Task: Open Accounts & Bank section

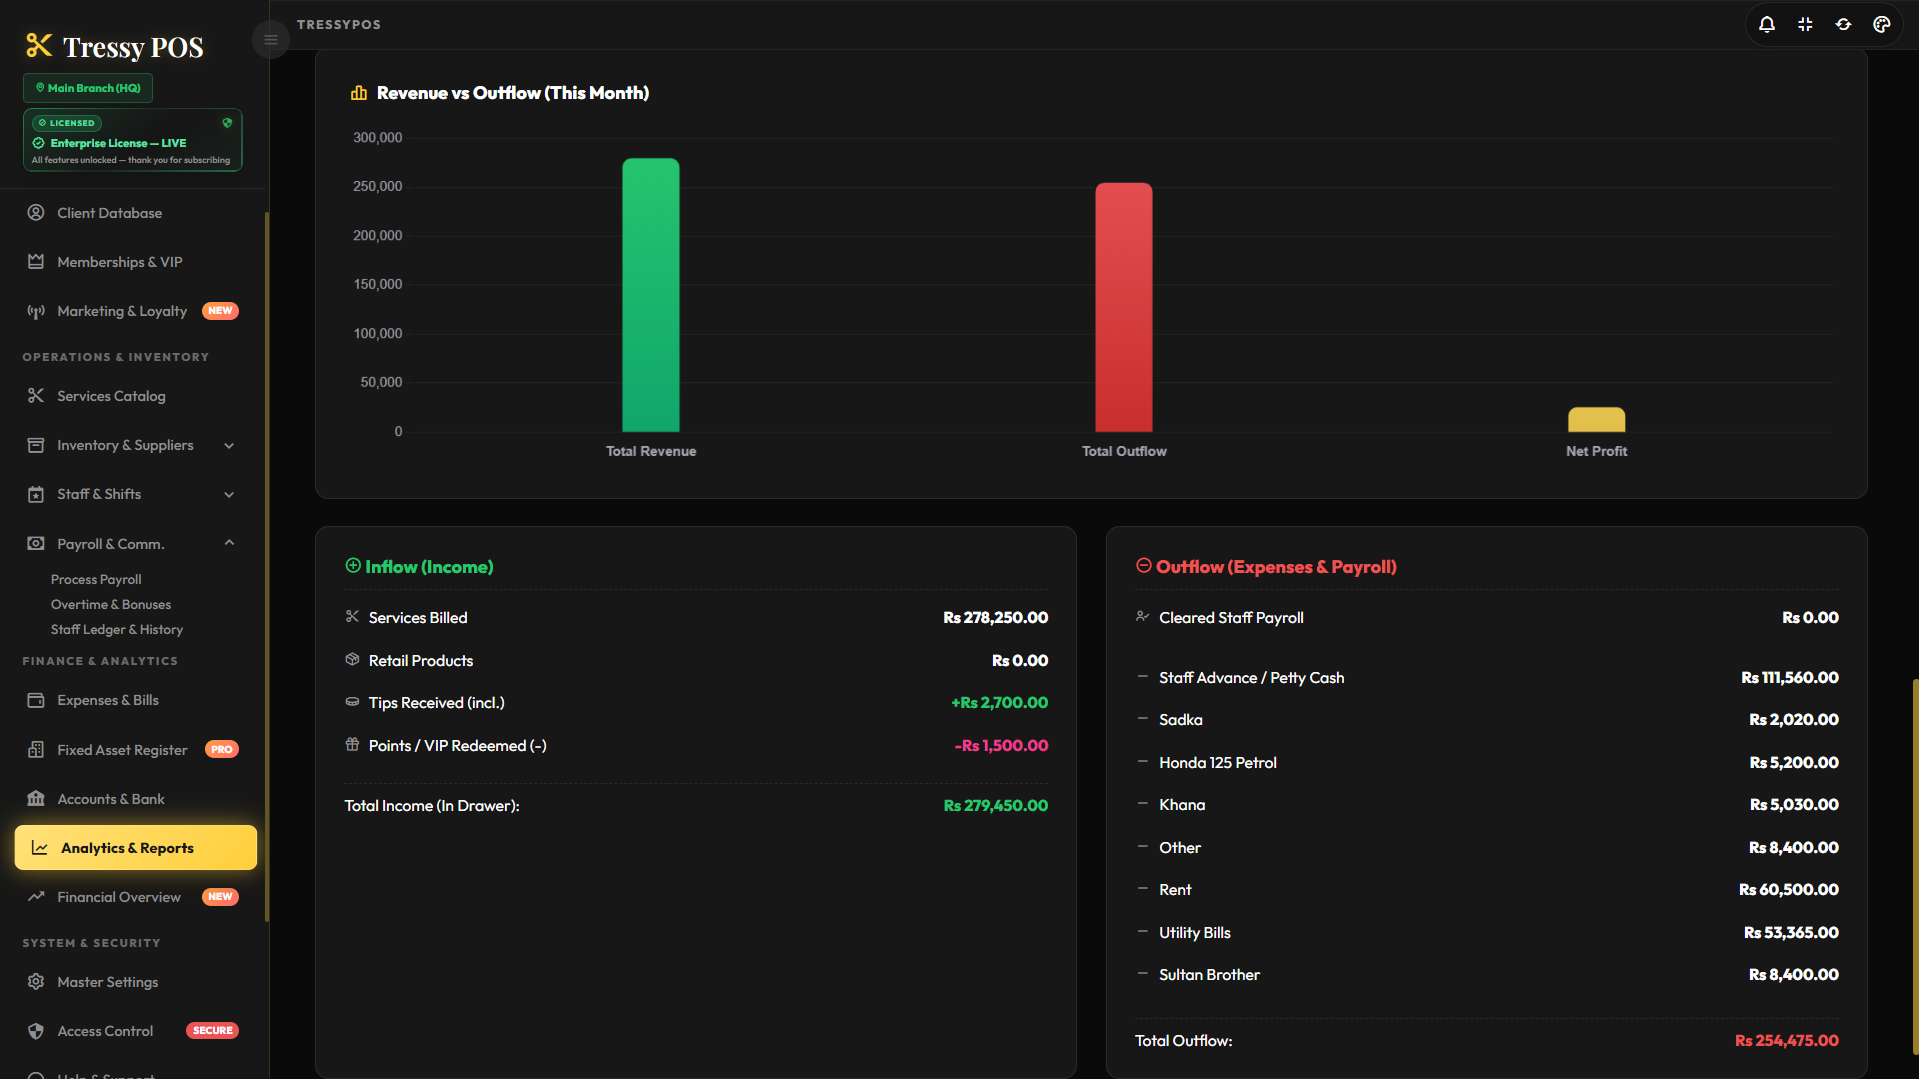Action: pyautogui.click(x=136, y=799)
